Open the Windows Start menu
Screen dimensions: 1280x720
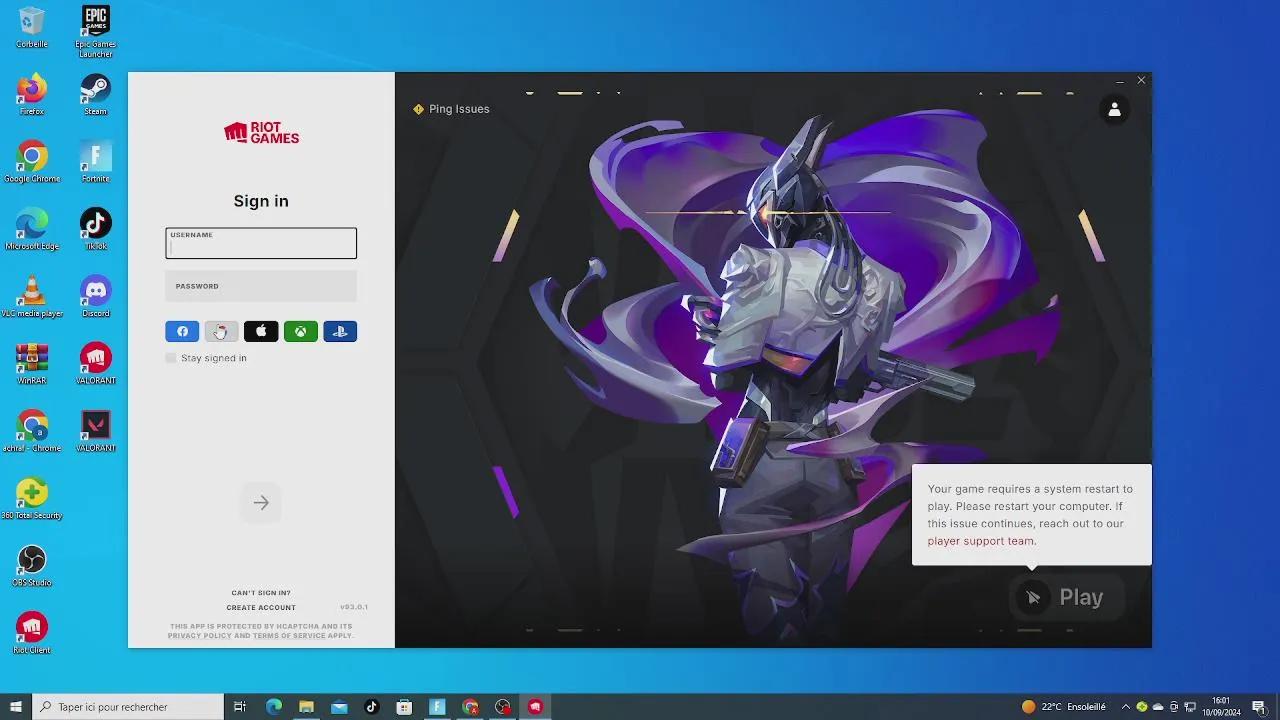coord(16,707)
